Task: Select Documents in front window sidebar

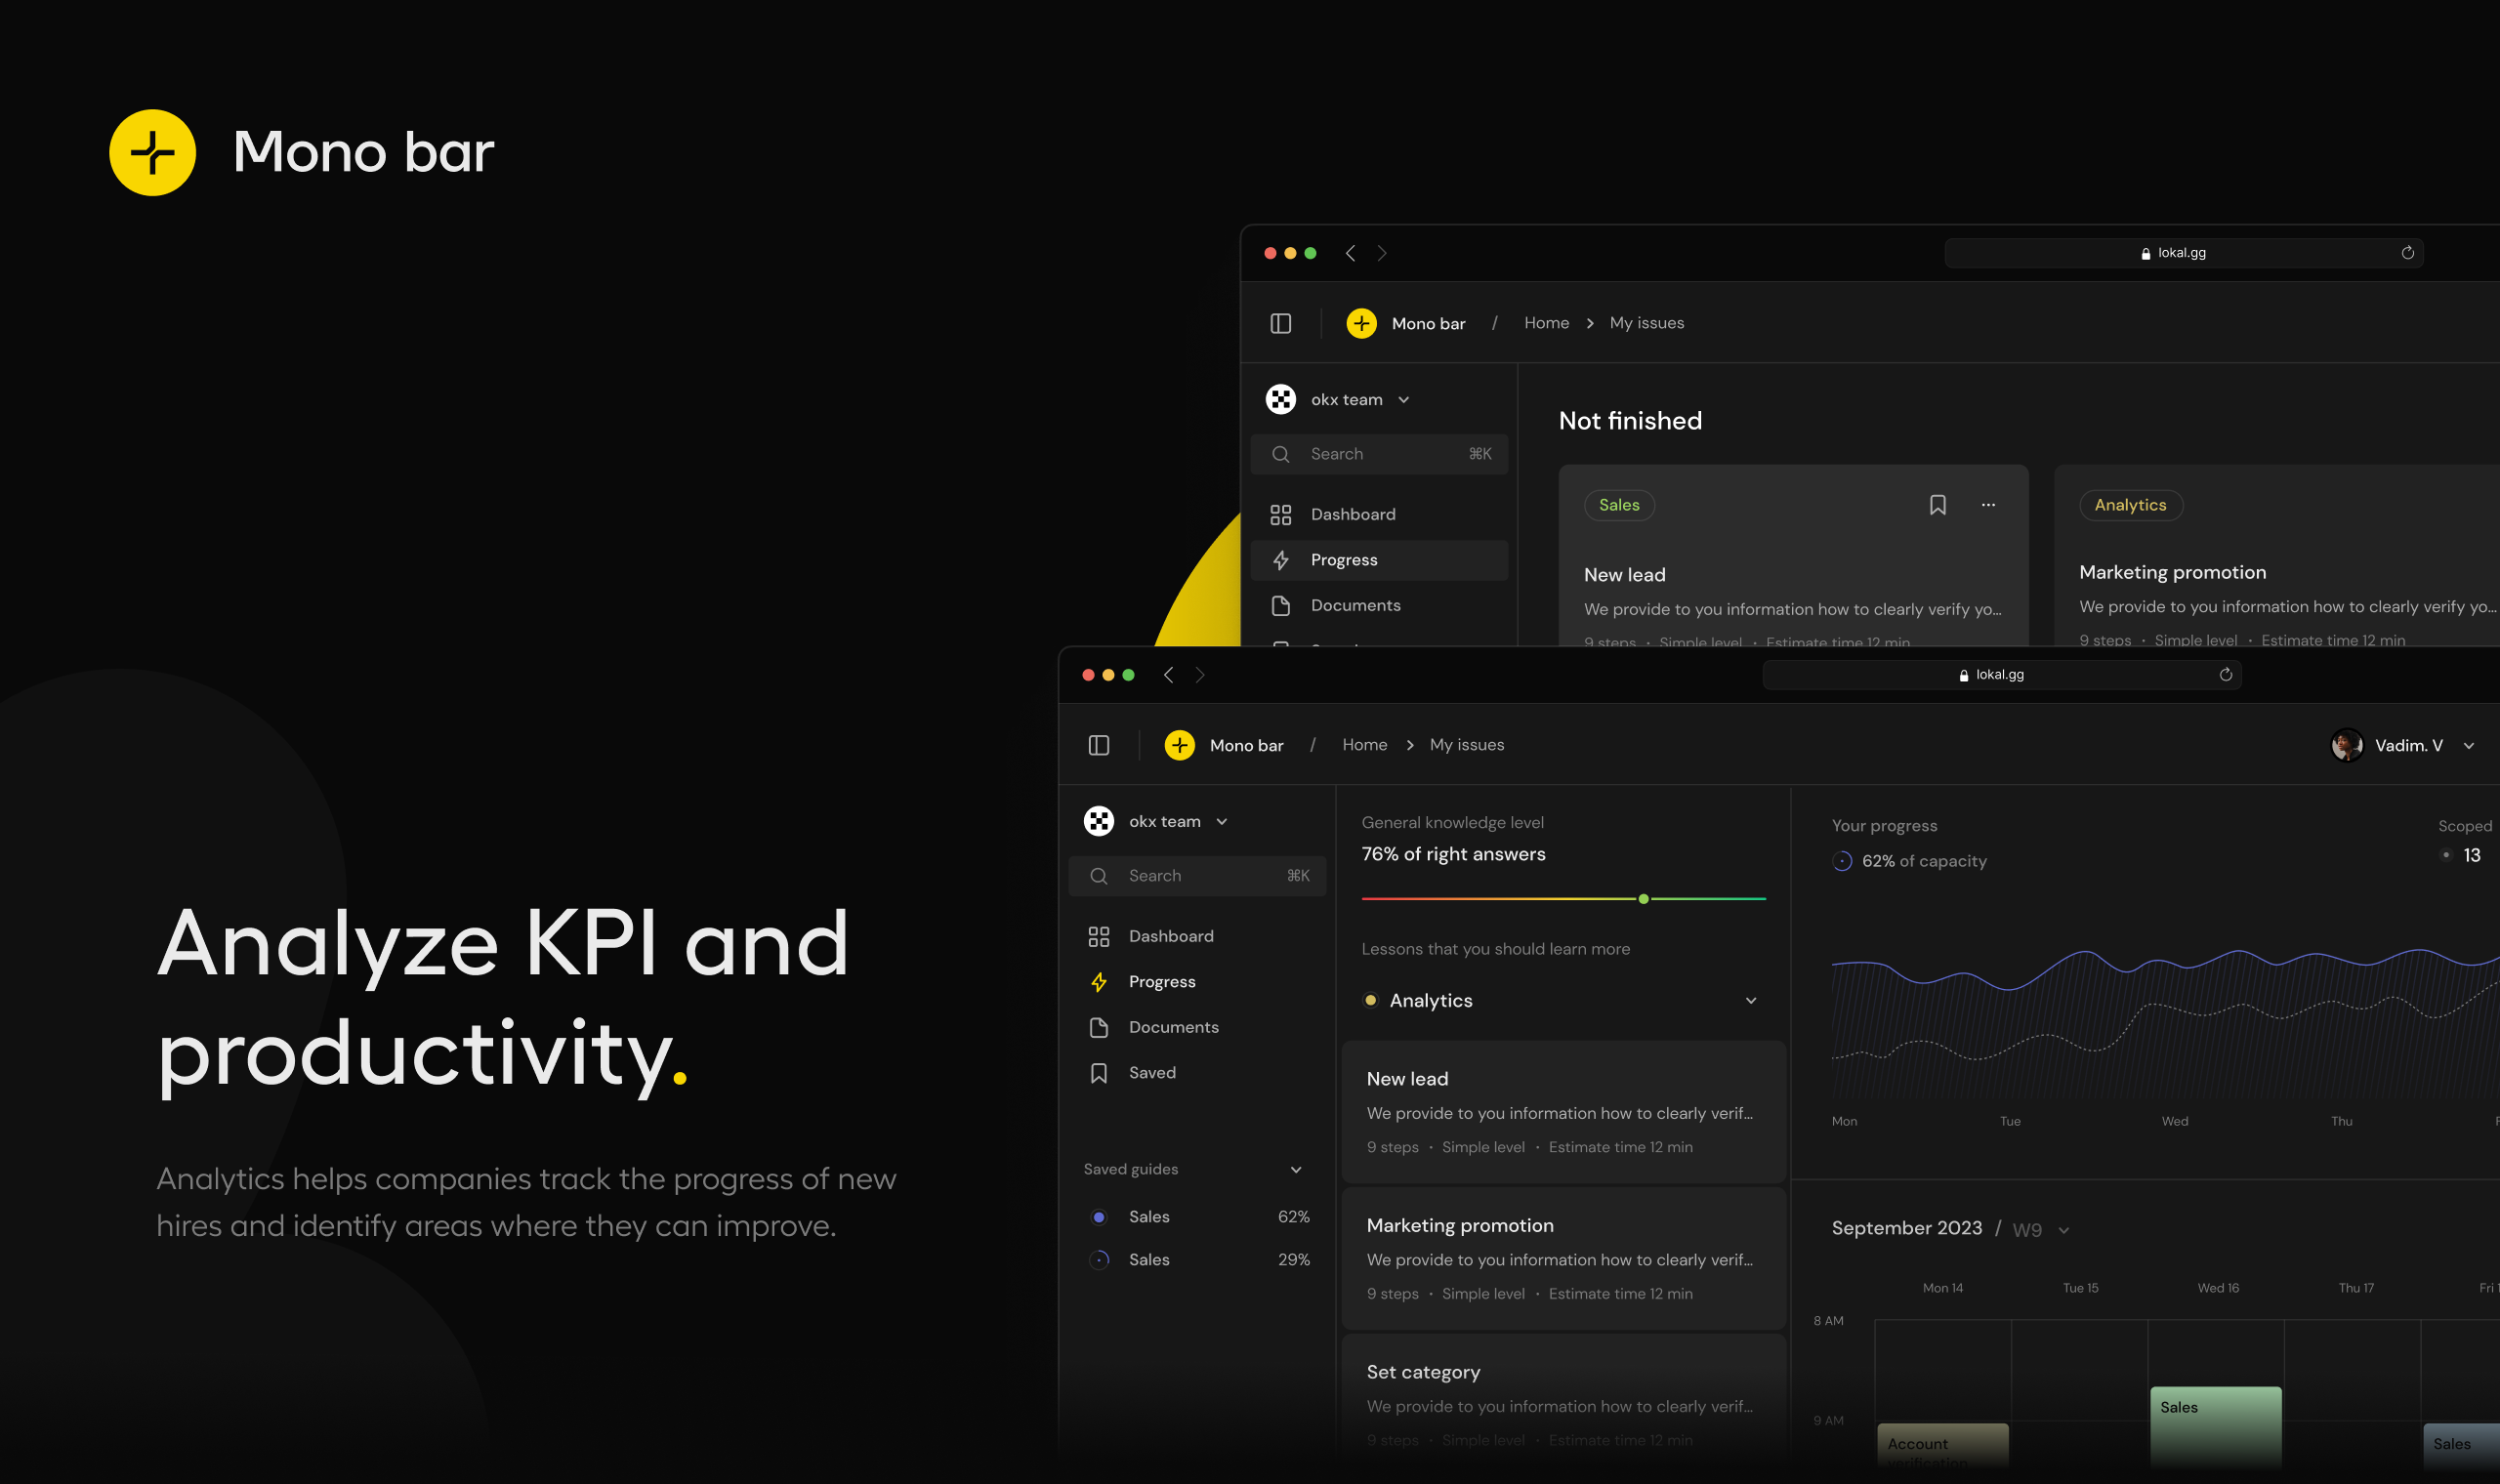Action: click(1173, 1027)
